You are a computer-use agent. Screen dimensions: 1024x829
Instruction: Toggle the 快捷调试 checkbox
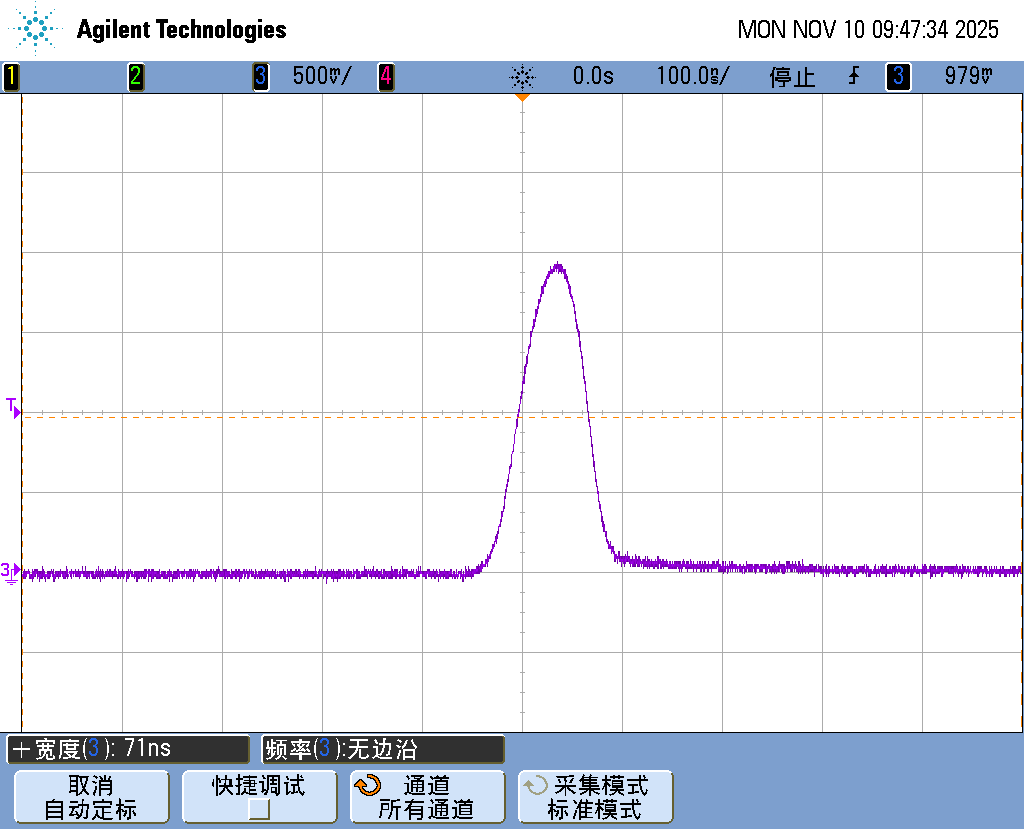[259, 809]
